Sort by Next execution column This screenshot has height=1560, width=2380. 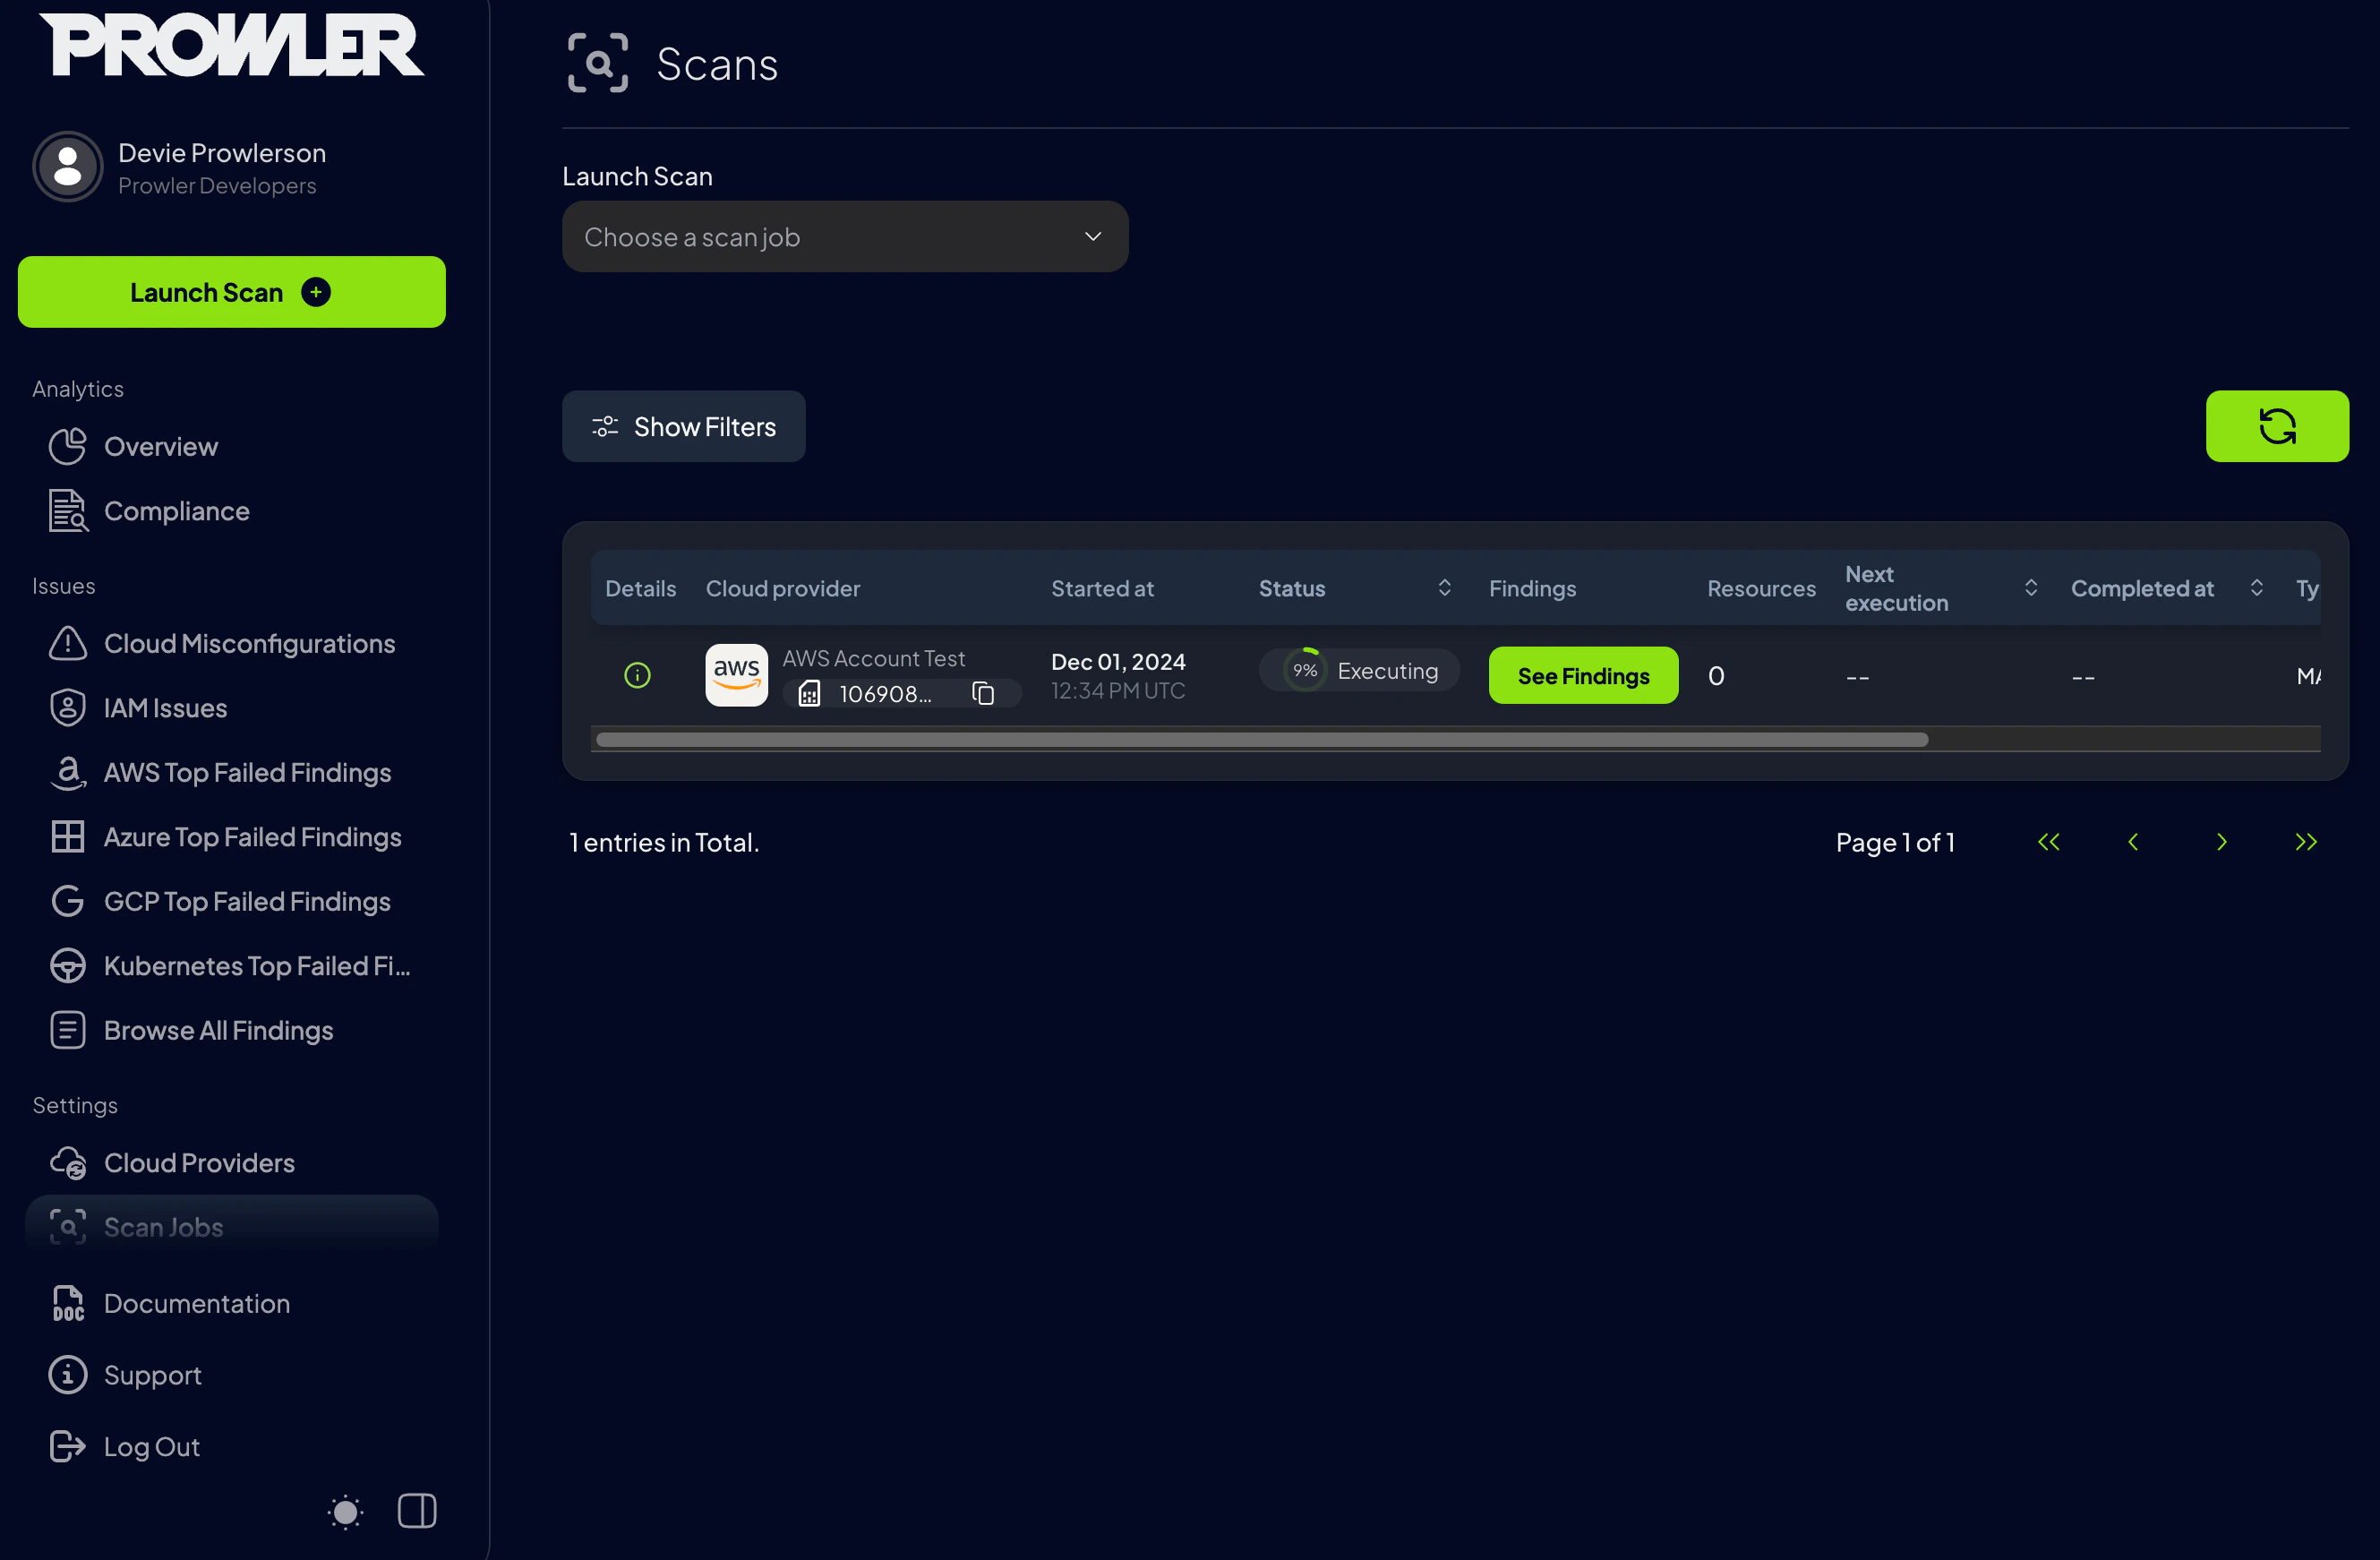coord(2030,588)
